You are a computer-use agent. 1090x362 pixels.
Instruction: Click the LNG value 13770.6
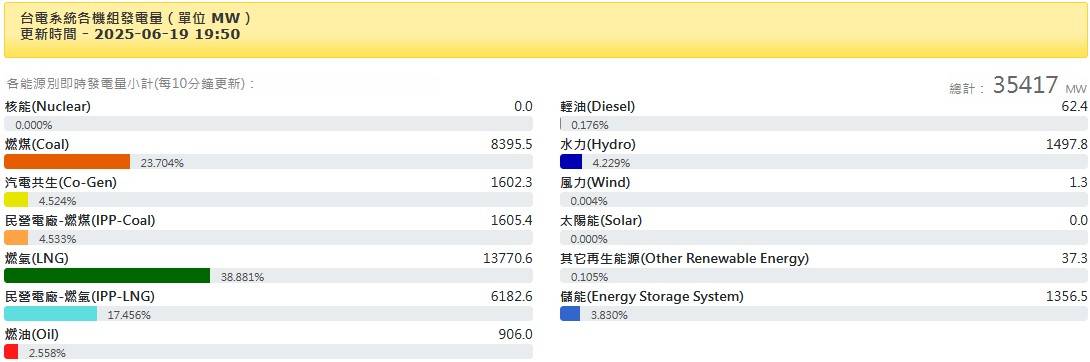(508, 258)
